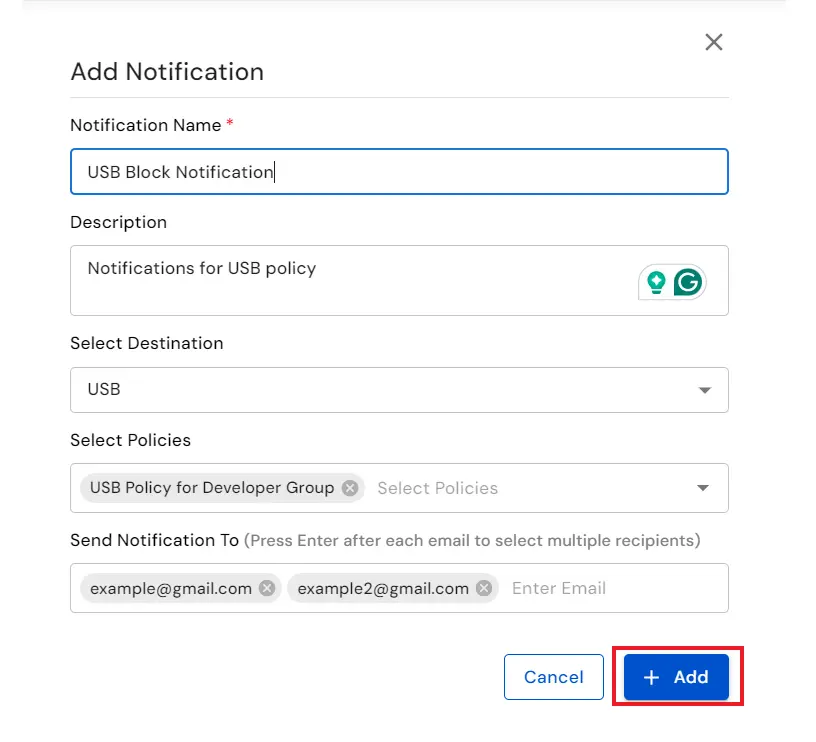
Task: Click the Enter Email field to add recipients
Action: (x=558, y=588)
